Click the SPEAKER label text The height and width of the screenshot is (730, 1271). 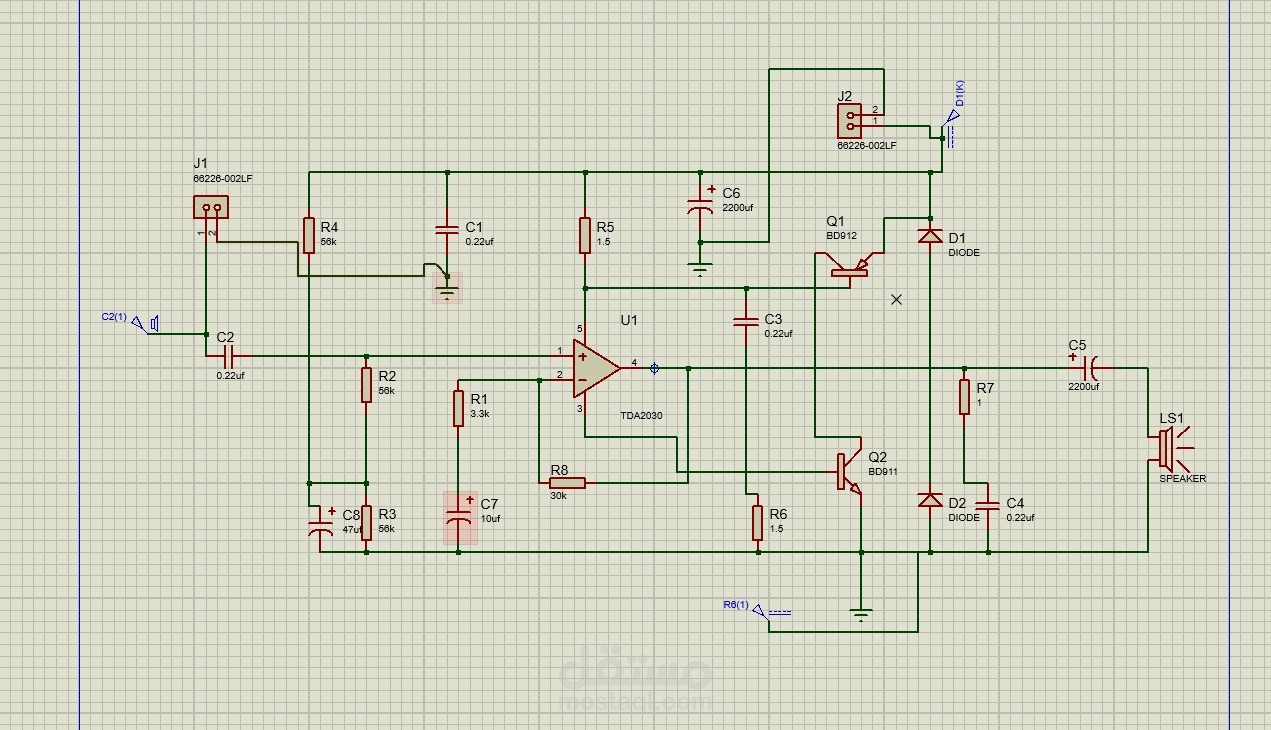pos(1182,479)
